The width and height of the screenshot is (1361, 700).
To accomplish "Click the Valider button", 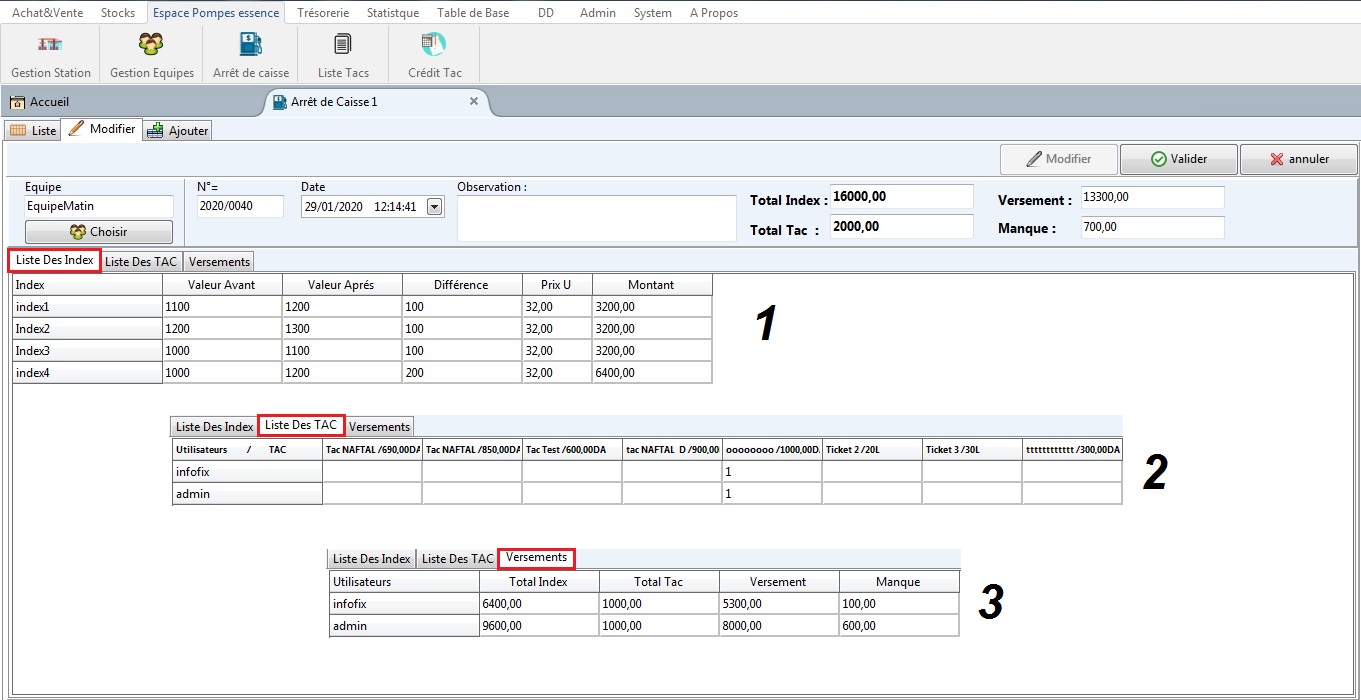I will click(1178, 159).
